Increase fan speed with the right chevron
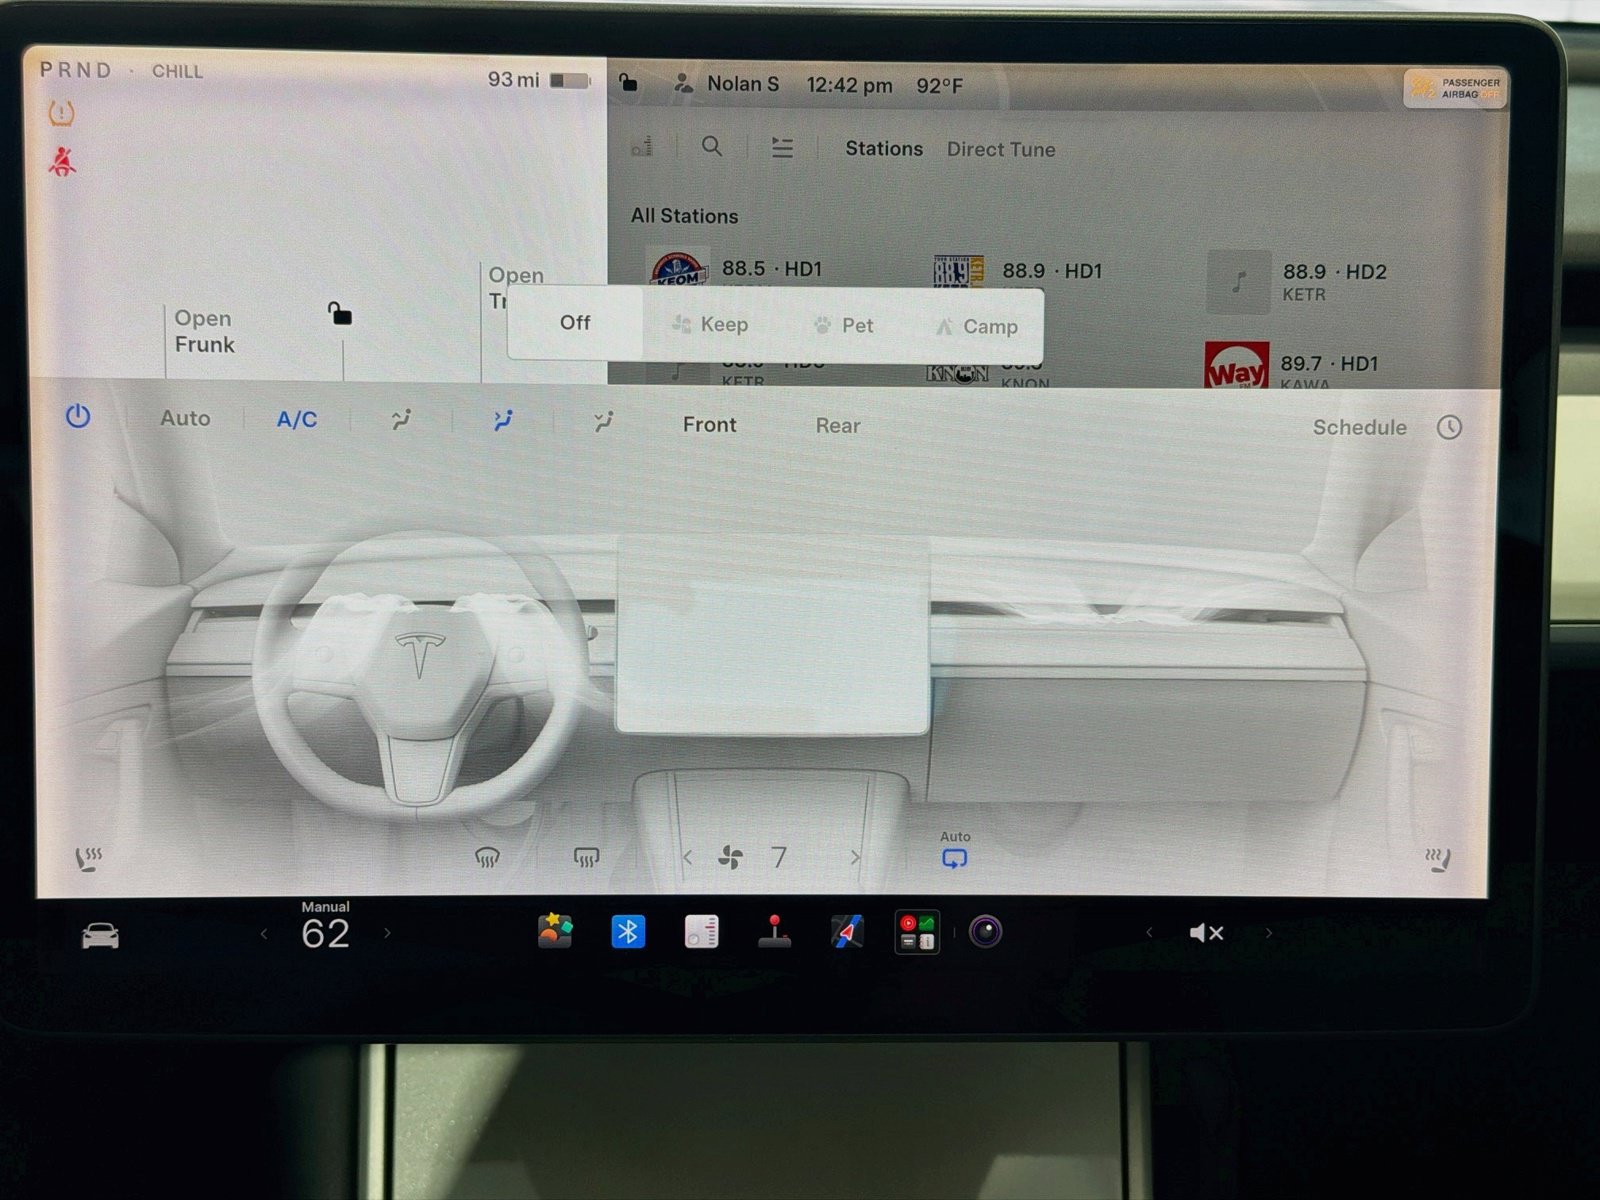 855,858
